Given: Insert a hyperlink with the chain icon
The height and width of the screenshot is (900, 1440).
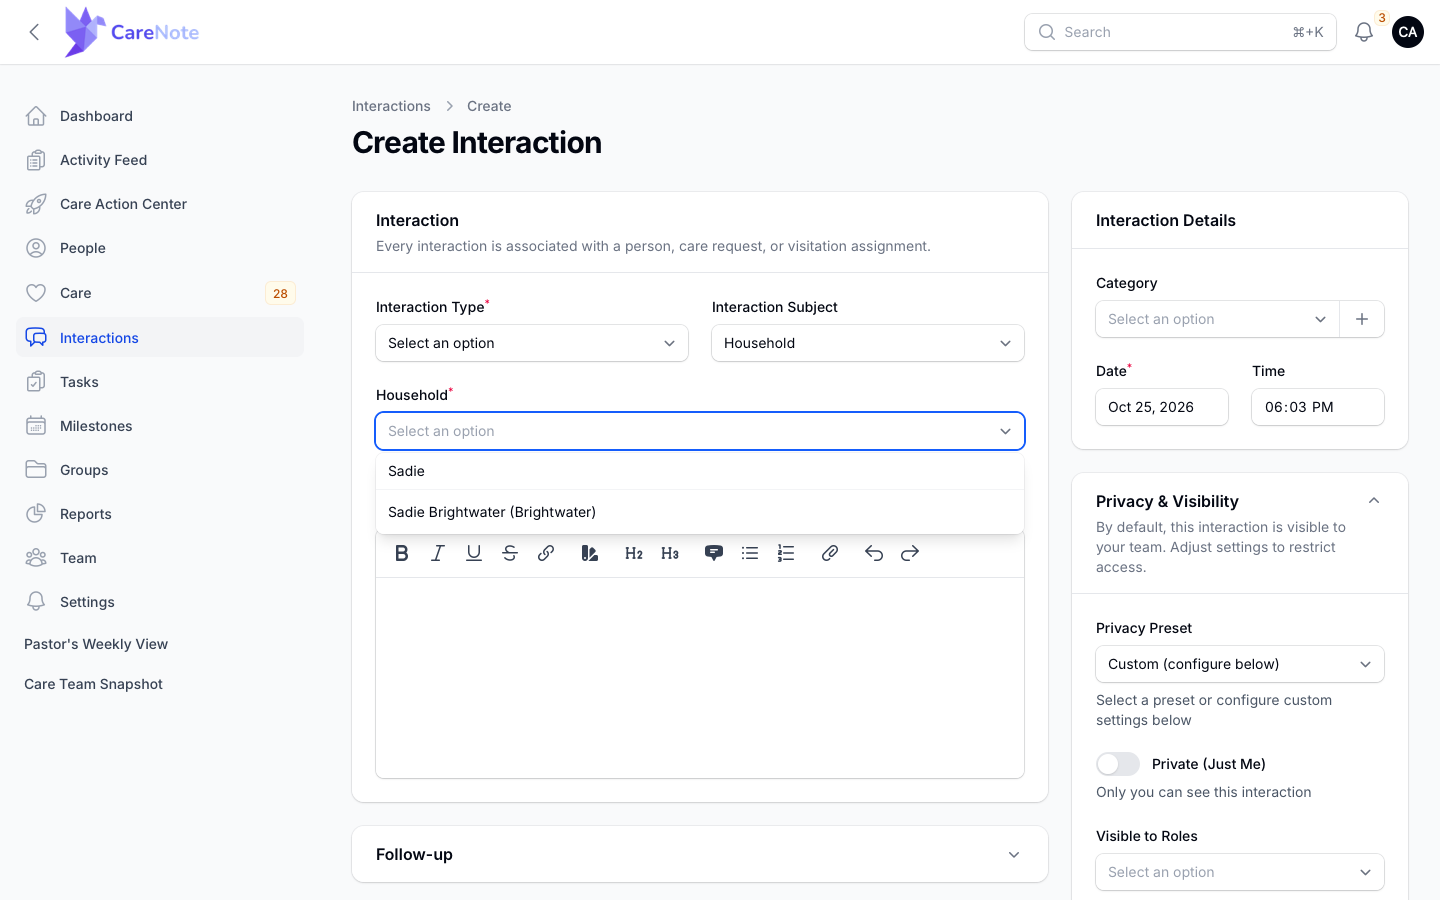Looking at the screenshot, I should click(546, 553).
